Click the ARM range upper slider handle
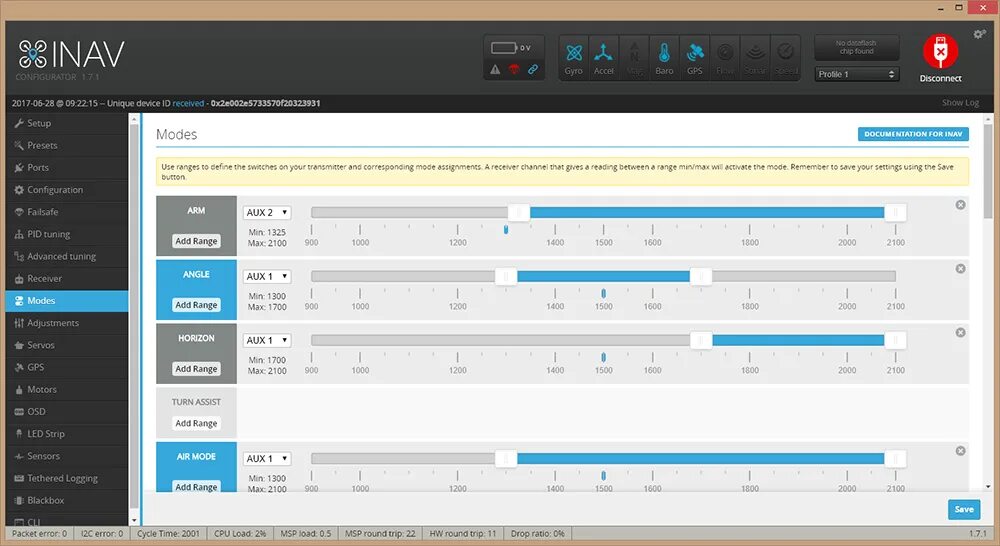1000x546 pixels. coord(895,212)
